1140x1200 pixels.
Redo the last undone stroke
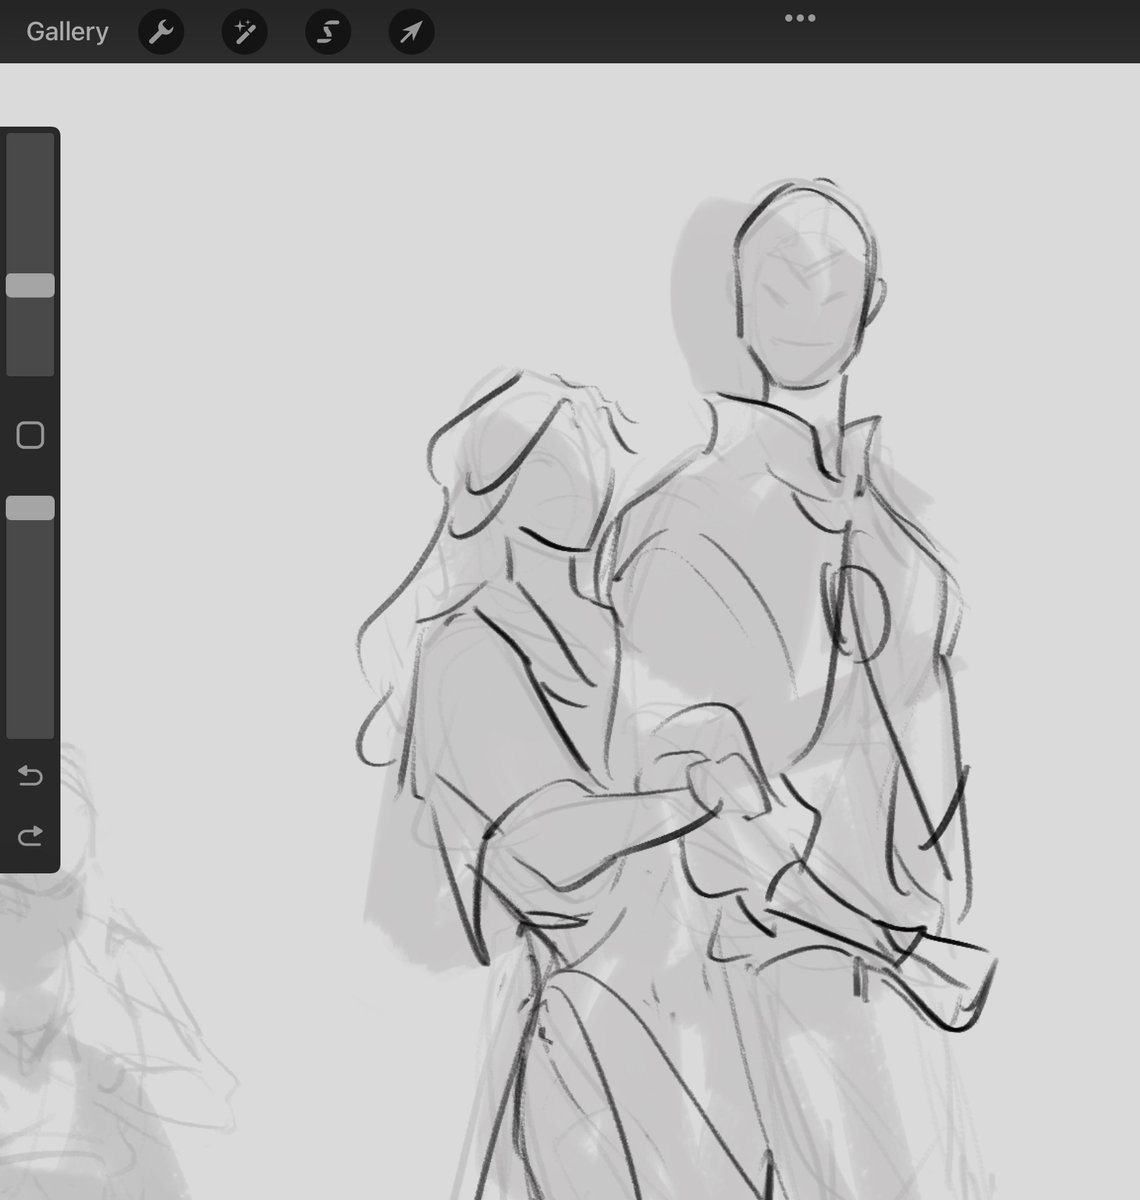point(30,835)
